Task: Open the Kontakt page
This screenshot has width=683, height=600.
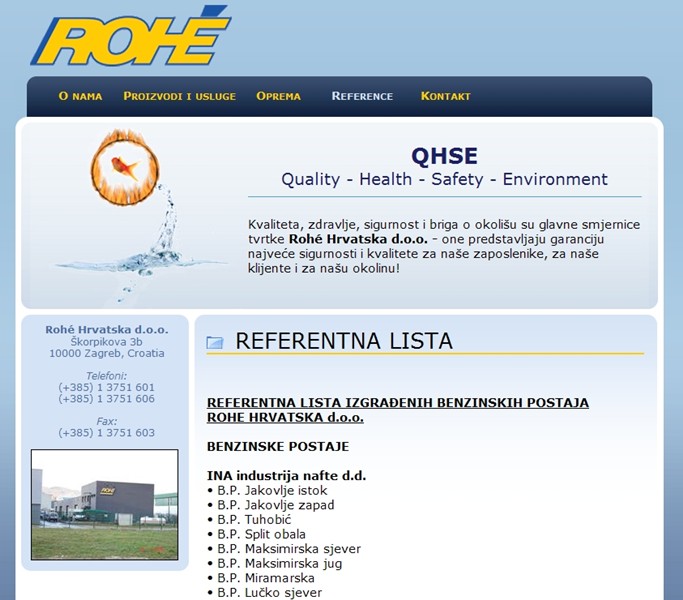Action: [446, 96]
